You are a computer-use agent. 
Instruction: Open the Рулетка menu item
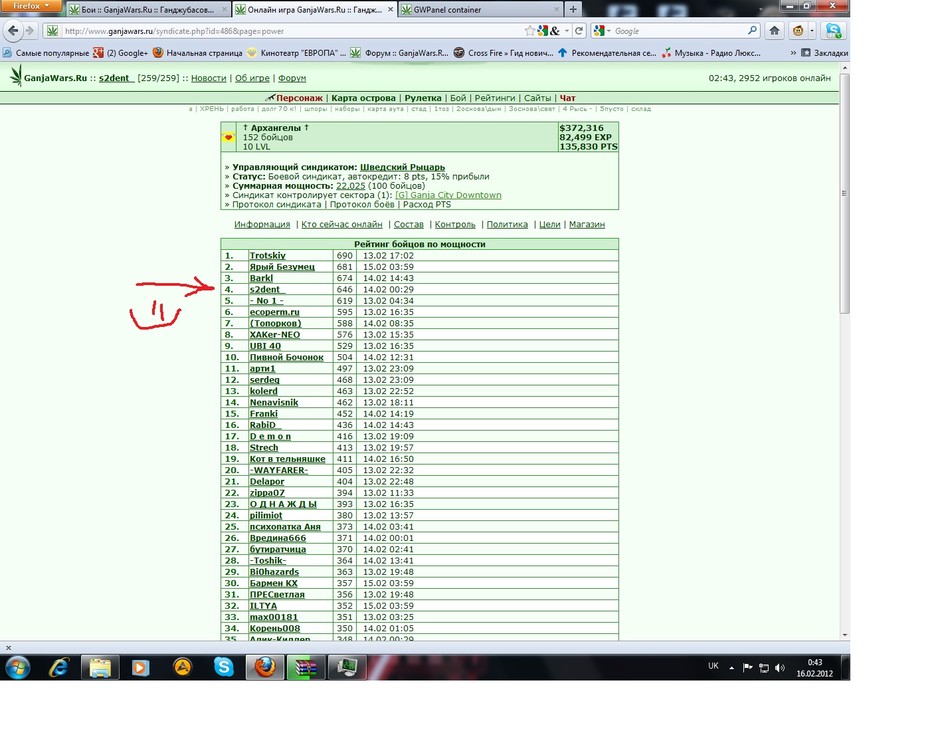click(423, 98)
